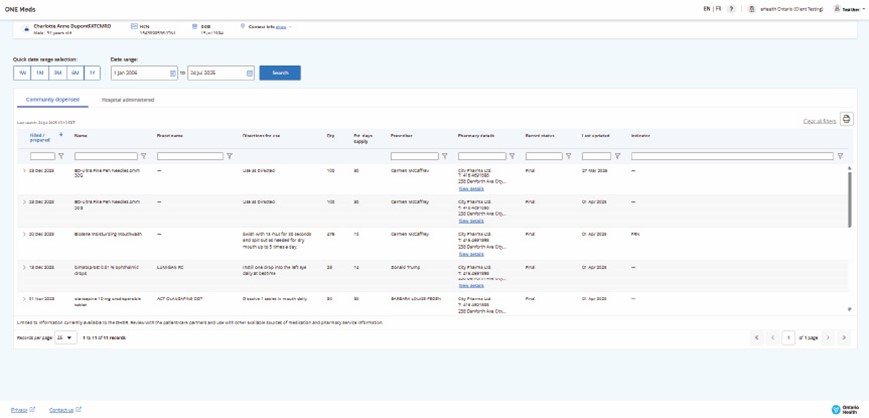Go to the last page arrow
Image resolution: width=869 pixels, height=418 pixels.
pyautogui.click(x=844, y=338)
